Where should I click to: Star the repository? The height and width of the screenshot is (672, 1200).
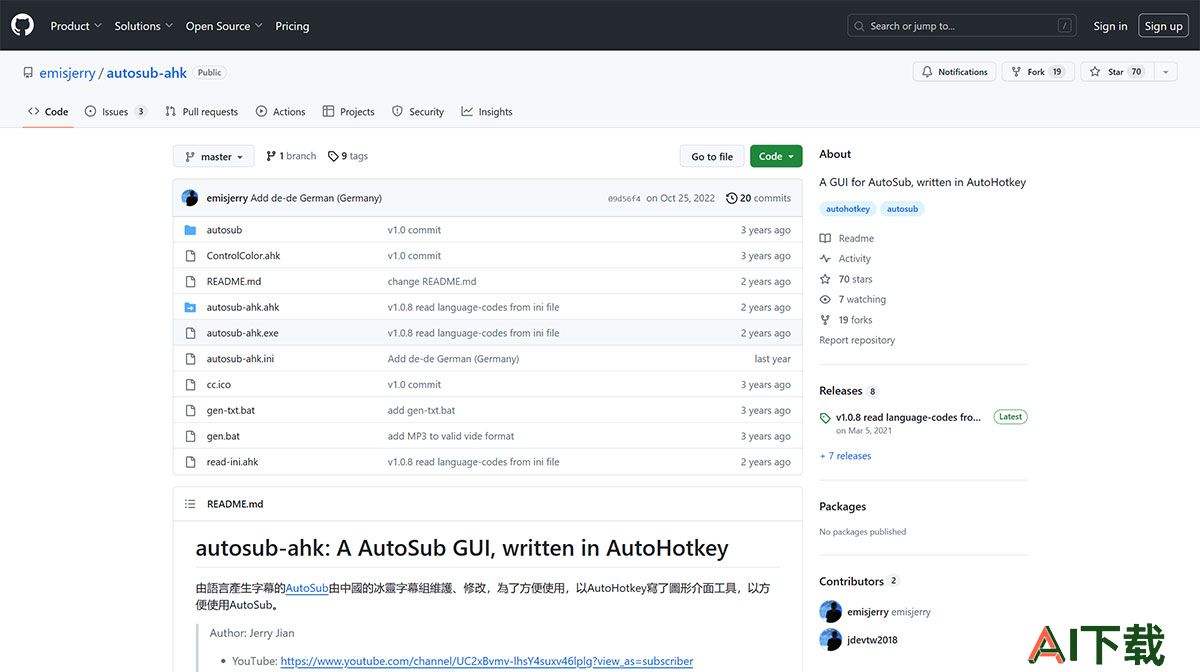(1117, 72)
